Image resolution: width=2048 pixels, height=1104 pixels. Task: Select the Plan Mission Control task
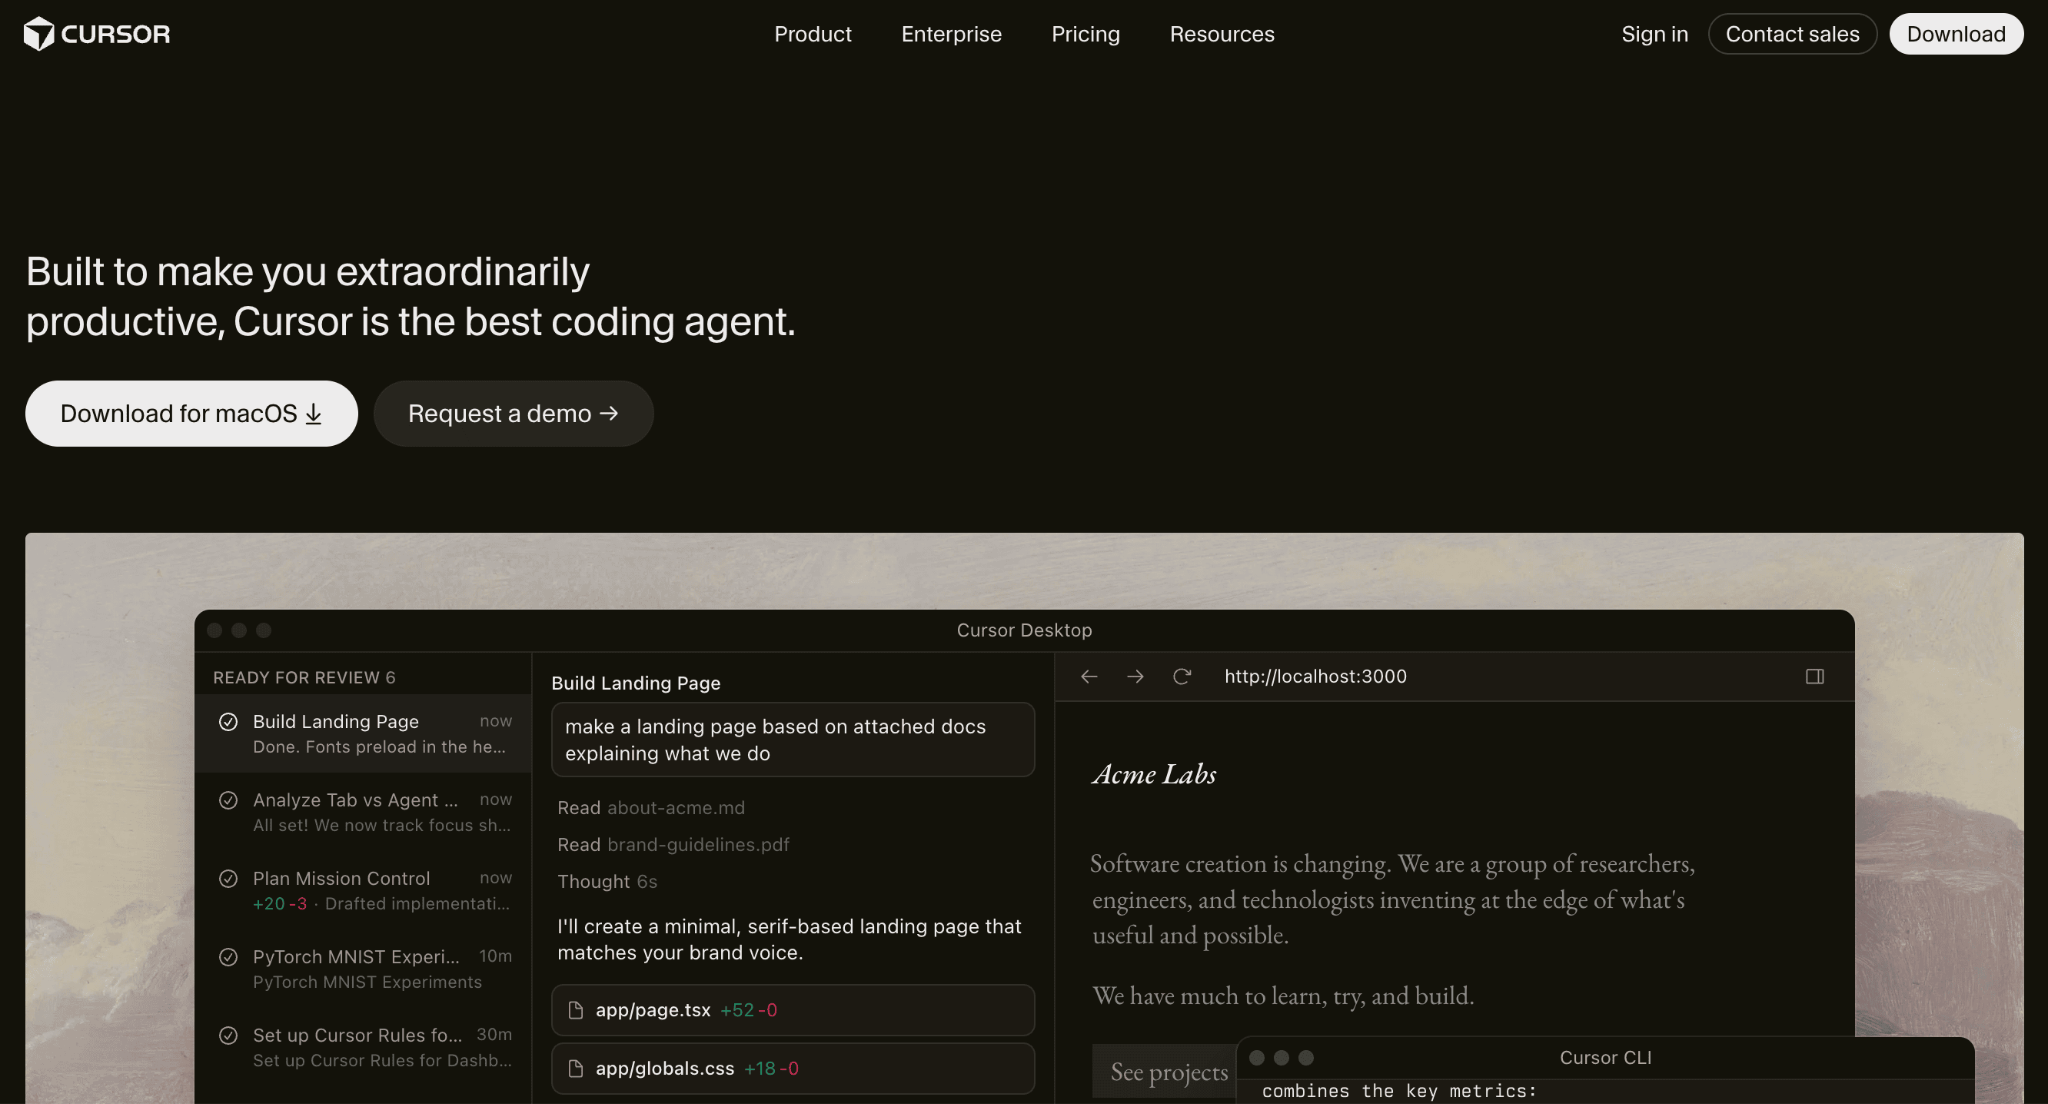pos(363,890)
